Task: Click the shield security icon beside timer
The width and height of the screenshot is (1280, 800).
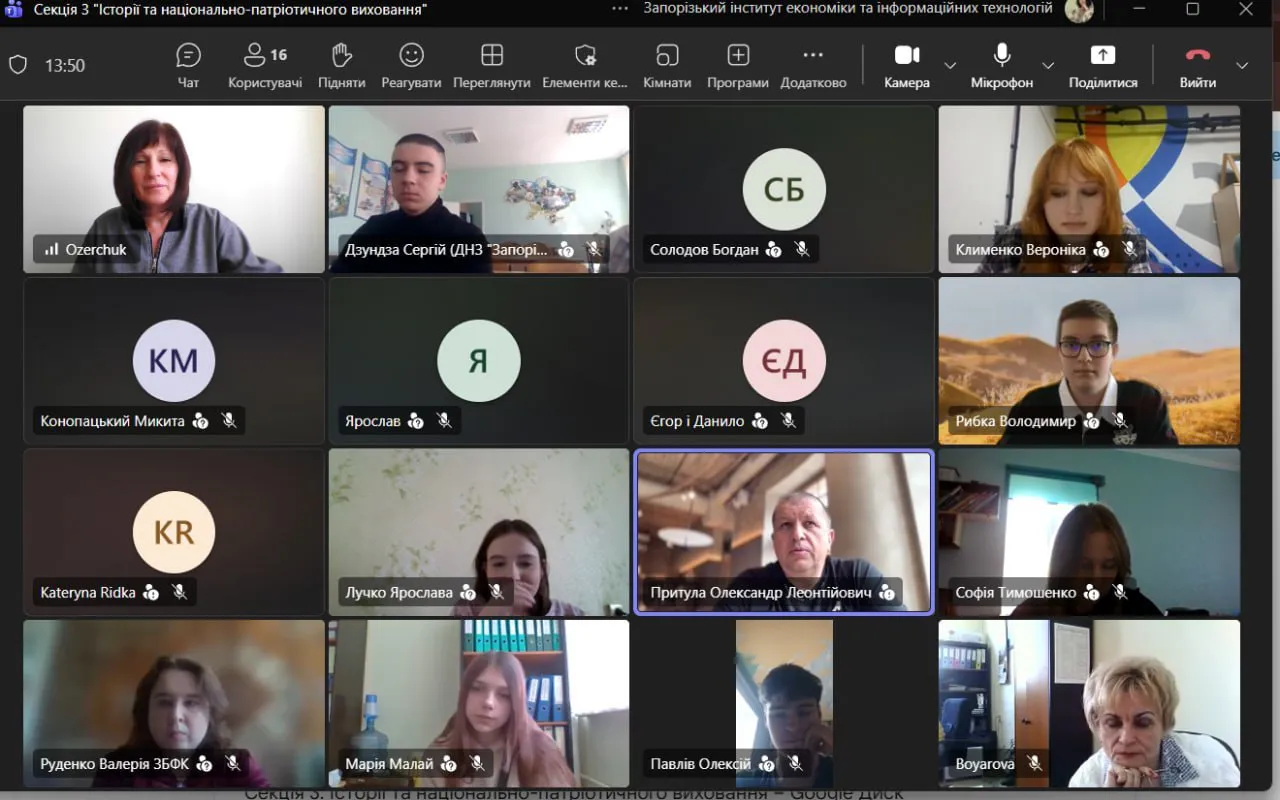Action: (x=18, y=65)
